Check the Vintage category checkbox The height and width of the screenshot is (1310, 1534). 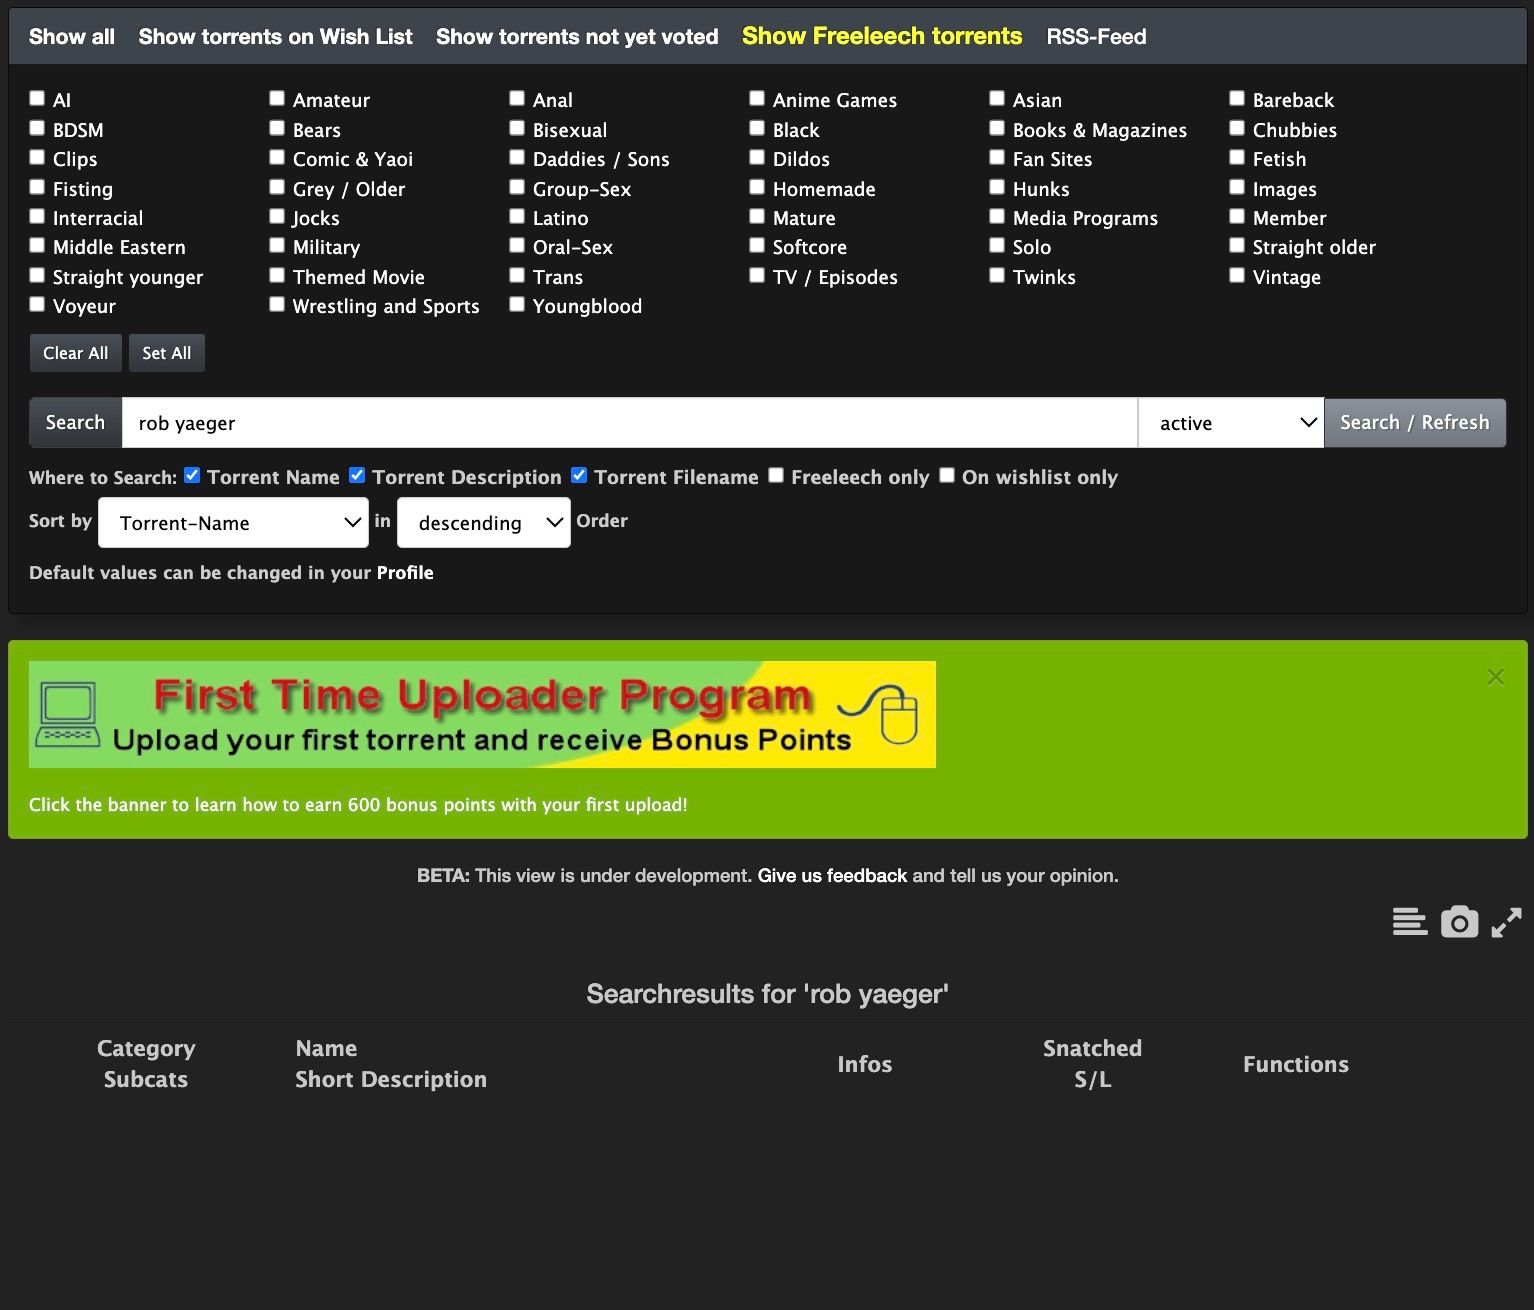pos(1237,276)
